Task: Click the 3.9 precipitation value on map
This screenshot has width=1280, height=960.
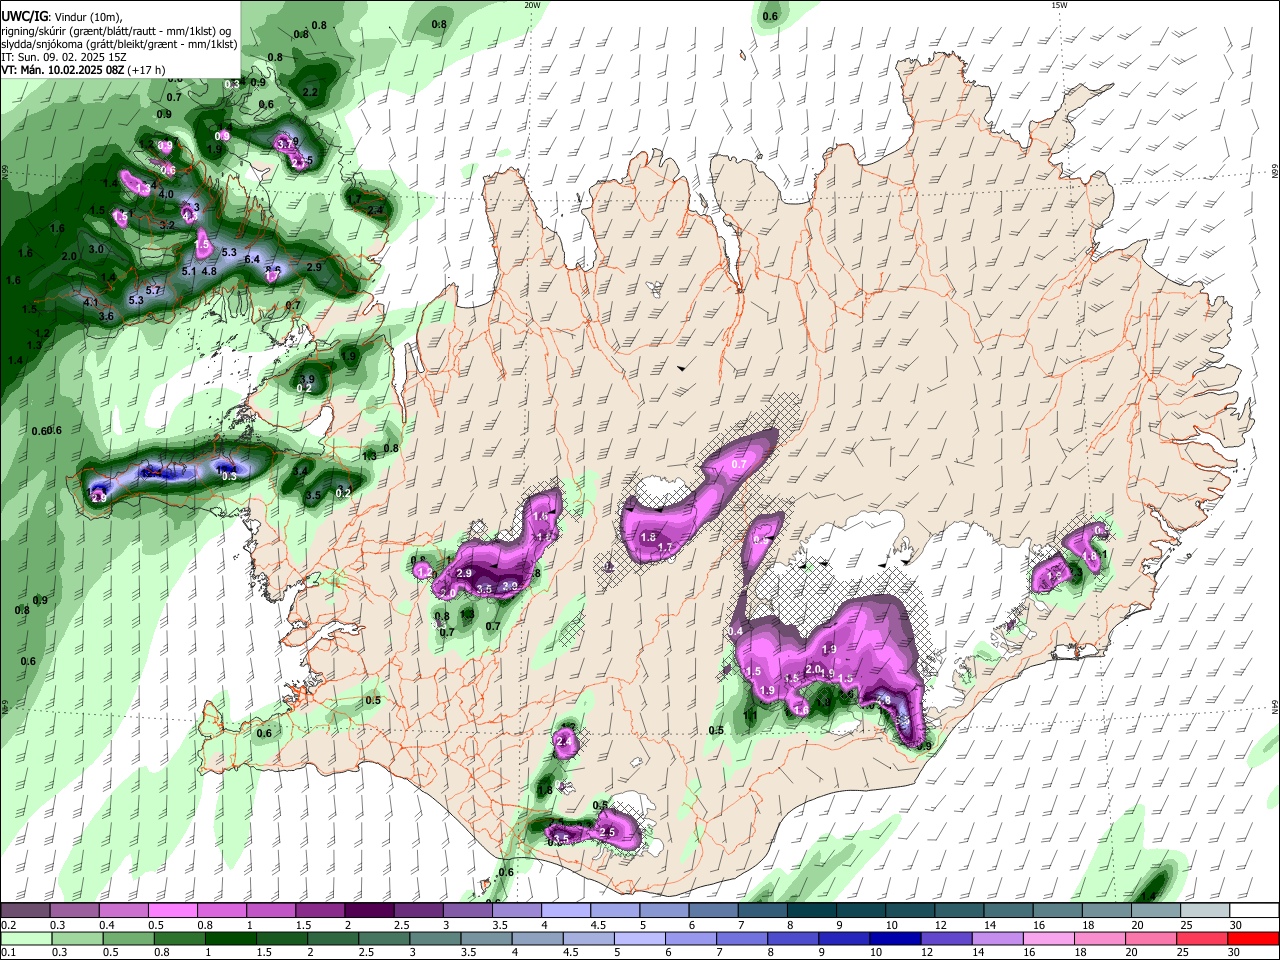Action: coord(307,379)
